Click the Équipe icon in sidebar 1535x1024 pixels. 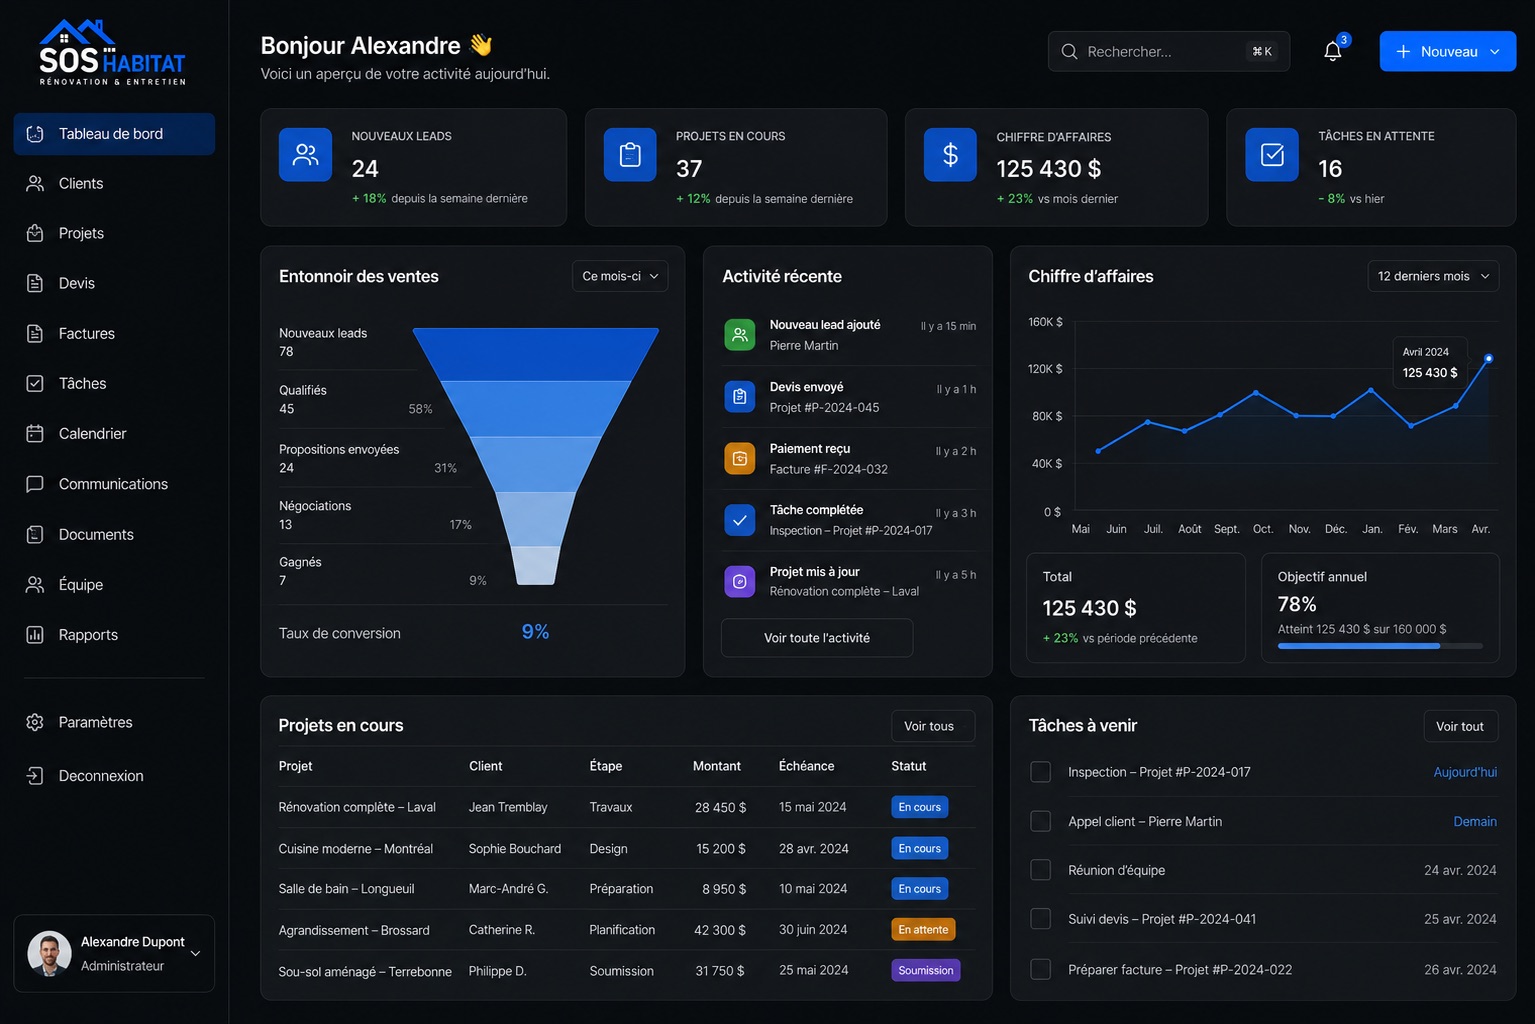pyautogui.click(x=35, y=585)
